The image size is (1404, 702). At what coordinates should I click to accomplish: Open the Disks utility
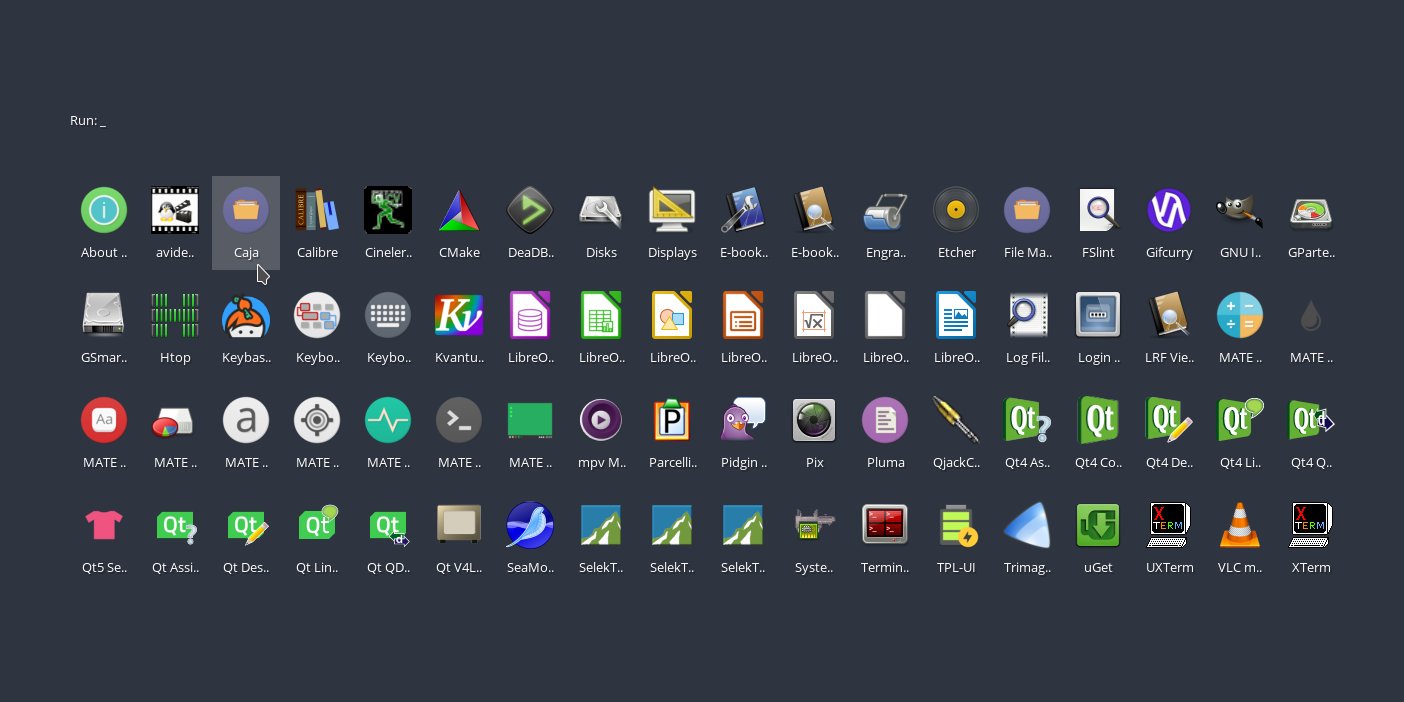click(x=601, y=223)
